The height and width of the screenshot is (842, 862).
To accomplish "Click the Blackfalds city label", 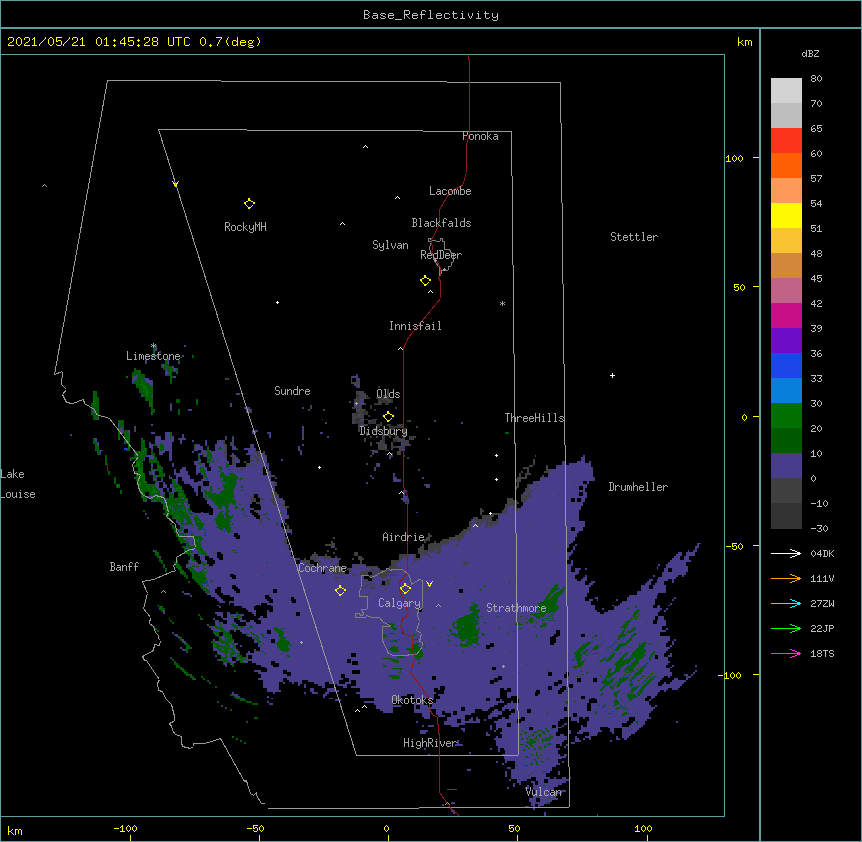I will coord(441,223).
